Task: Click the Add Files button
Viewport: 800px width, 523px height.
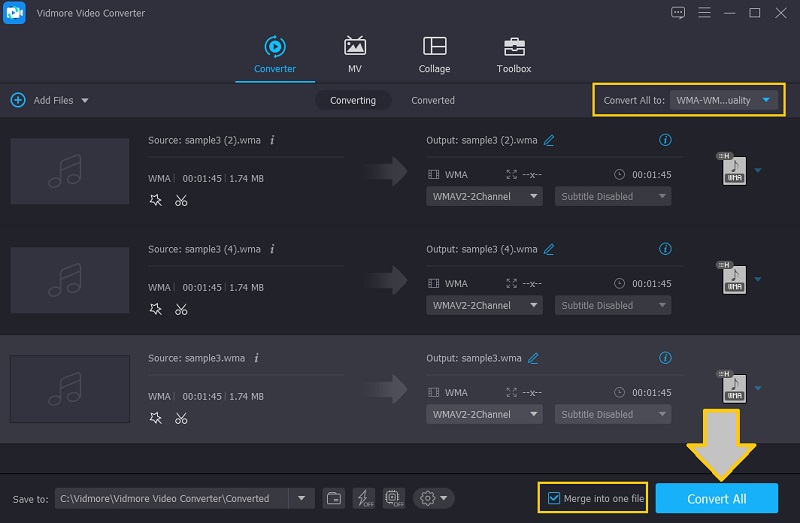Action: pos(40,100)
